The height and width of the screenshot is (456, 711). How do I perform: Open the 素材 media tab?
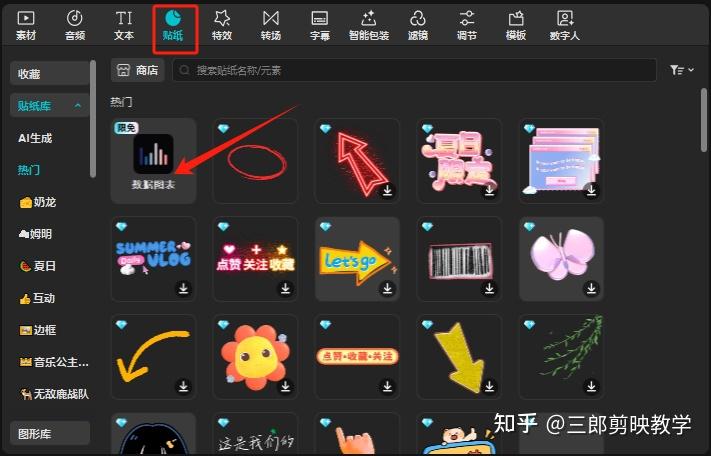(x=26, y=26)
